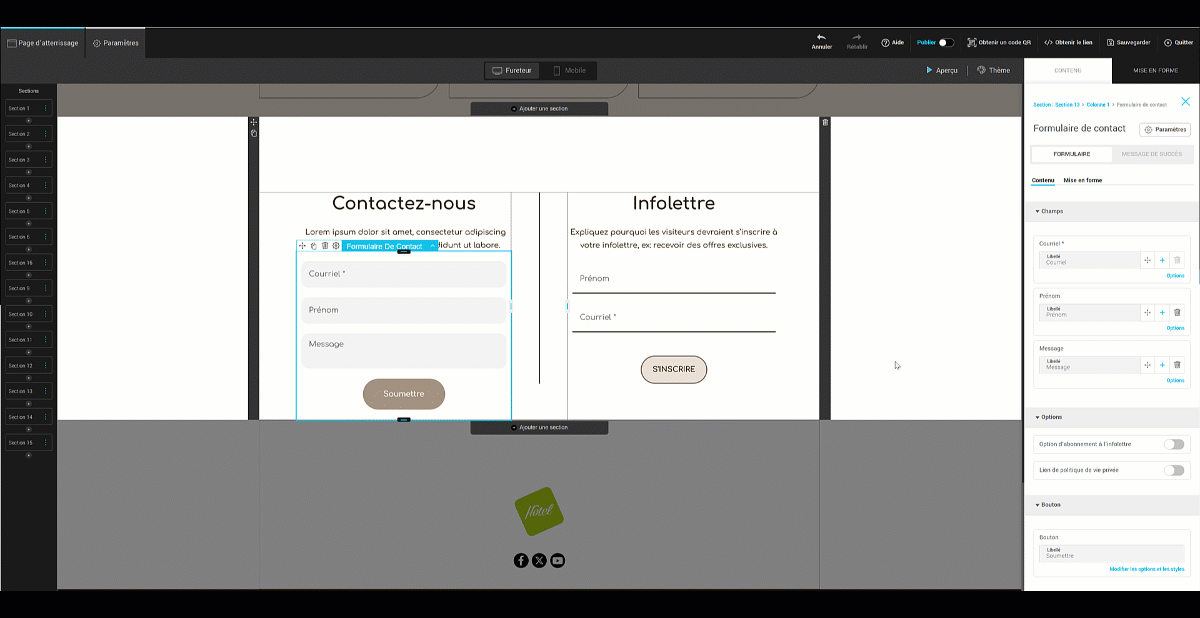Enable Option d'abonnement à l'infolettre
Viewport: 1200px width, 618px height.
pos(1173,444)
